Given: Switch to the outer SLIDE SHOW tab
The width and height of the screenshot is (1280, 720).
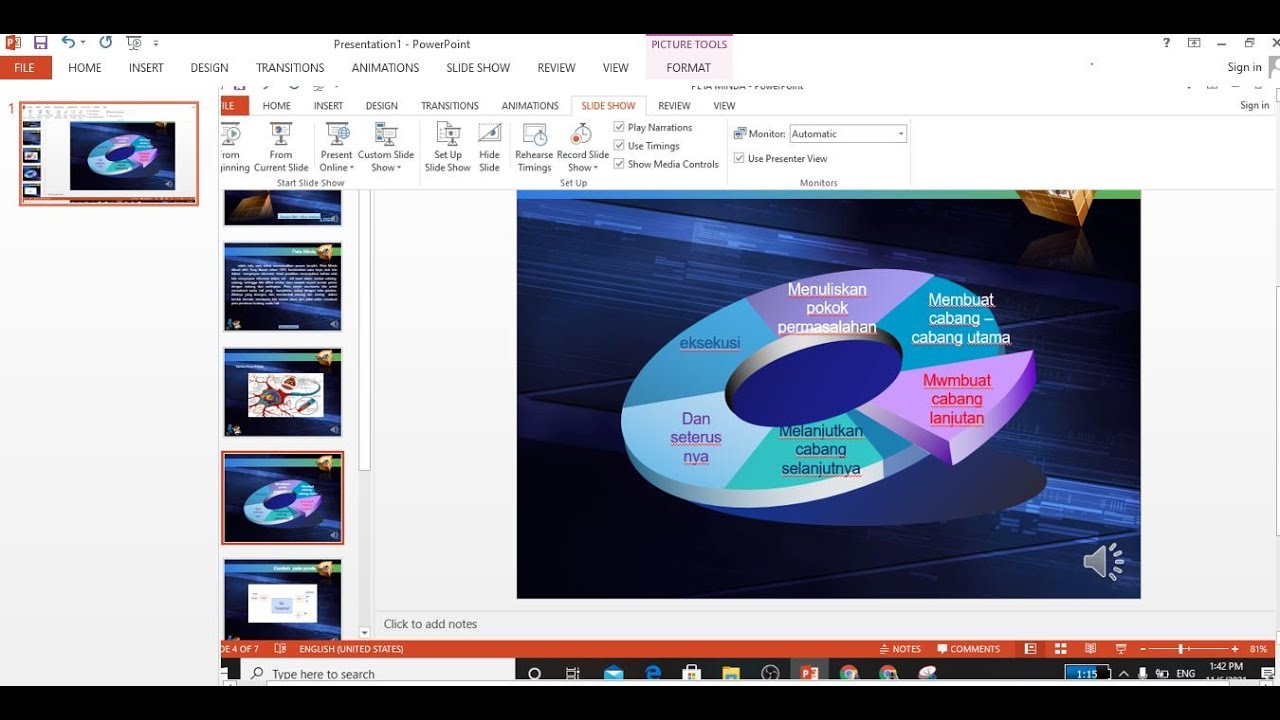Looking at the screenshot, I should 478,68.
